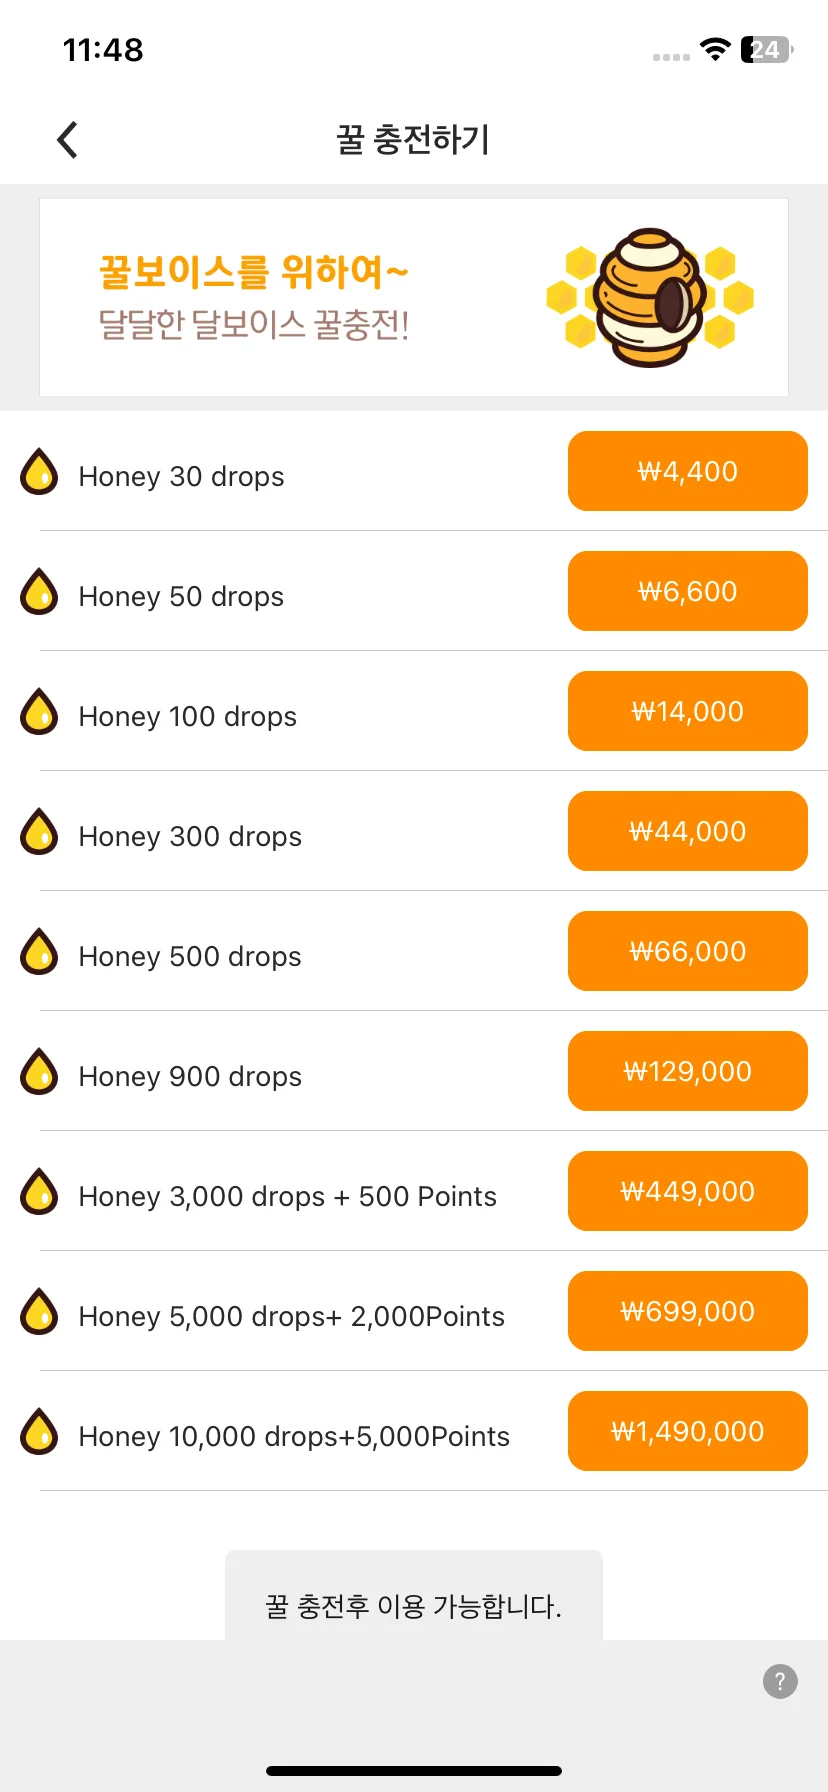Image resolution: width=828 pixels, height=1792 pixels.
Task: Select the ₩66,000 price button
Action: (688, 951)
